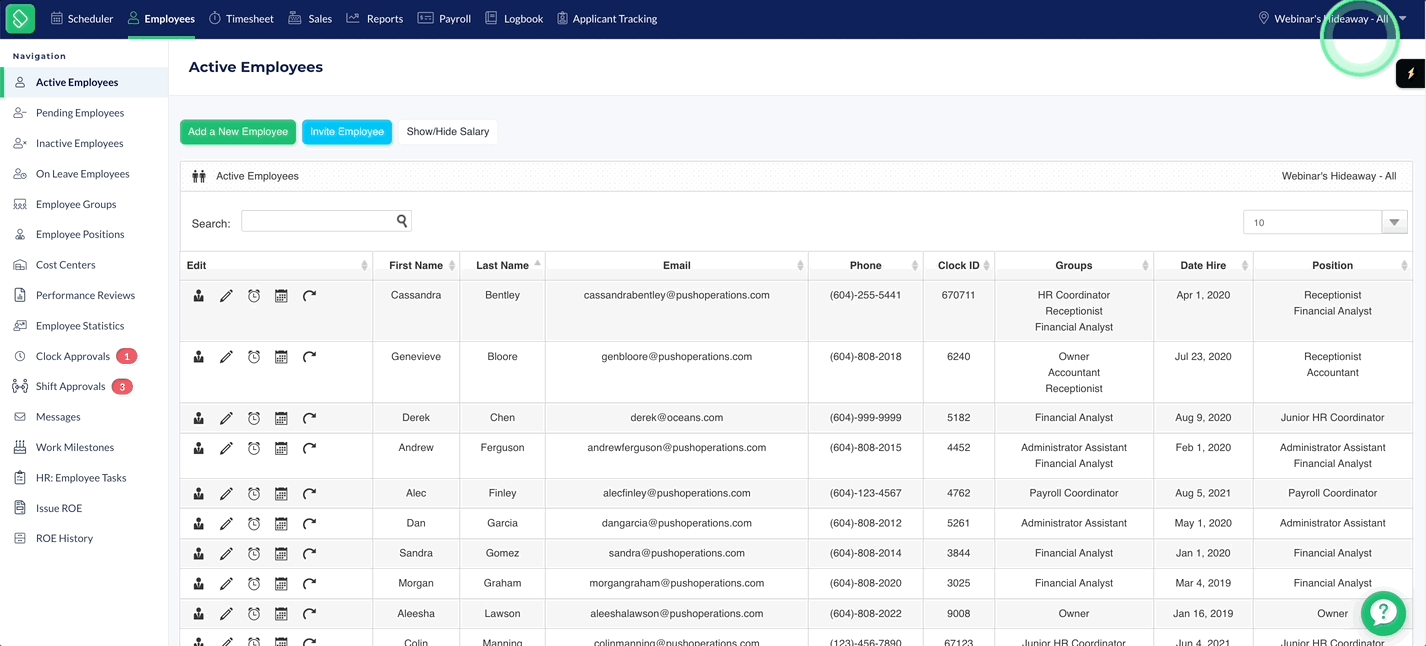Image resolution: width=1426 pixels, height=646 pixels.
Task: Open the Sales tab
Action: (x=310, y=19)
